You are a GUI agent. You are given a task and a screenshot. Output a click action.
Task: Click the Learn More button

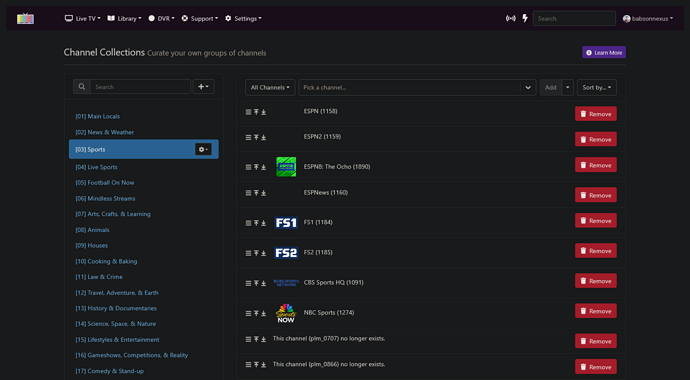pyautogui.click(x=604, y=52)
